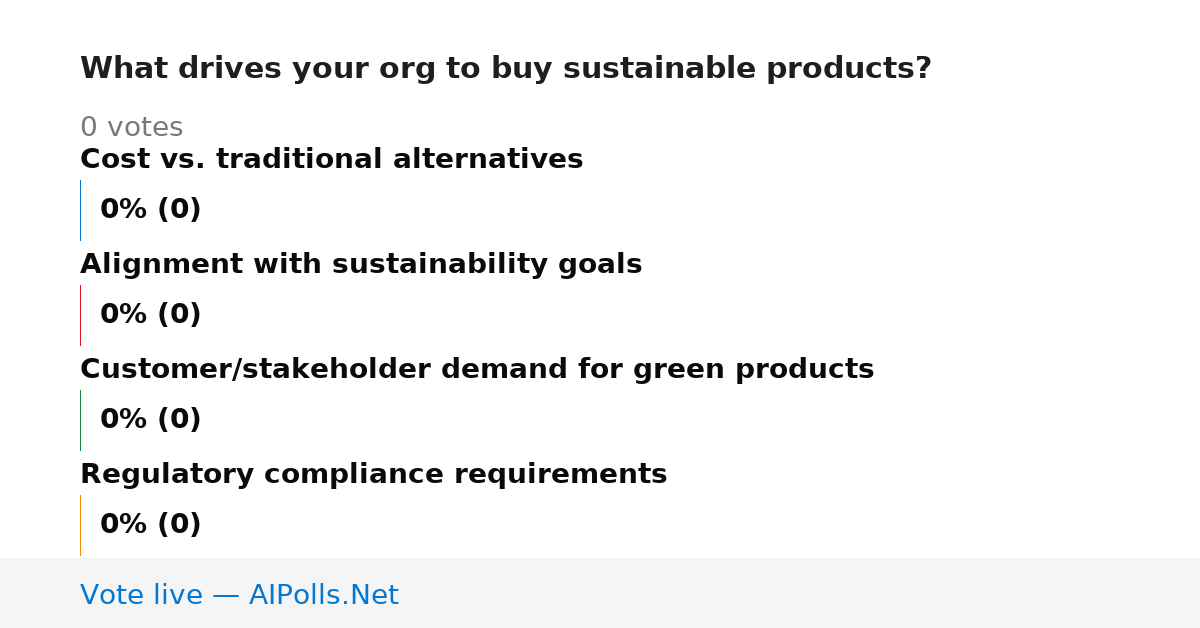The width and height of the screenshot is (1200, 628).
Task: Click the orange bar for Regulatory compliance
Action: point(80,525)
